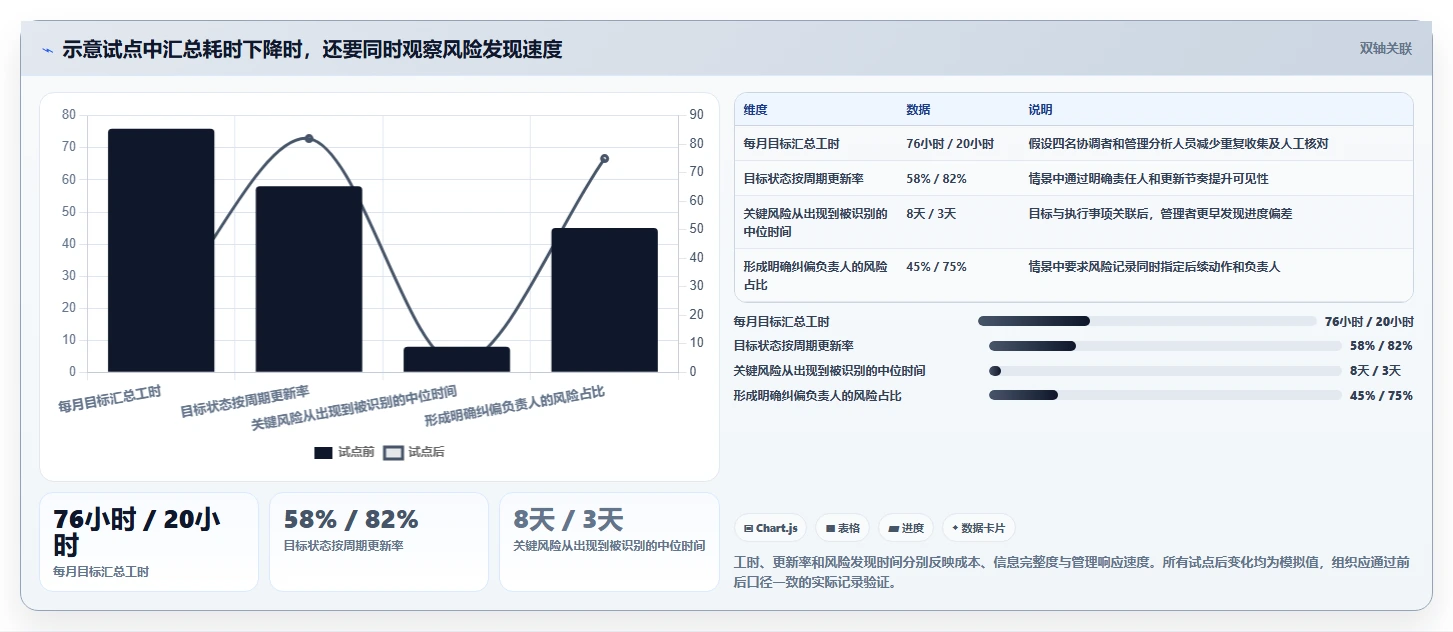Screen dimensions: 1453x632
Task: Click the 双轴关联 badge in the header
Action: tap(1385, 48)
